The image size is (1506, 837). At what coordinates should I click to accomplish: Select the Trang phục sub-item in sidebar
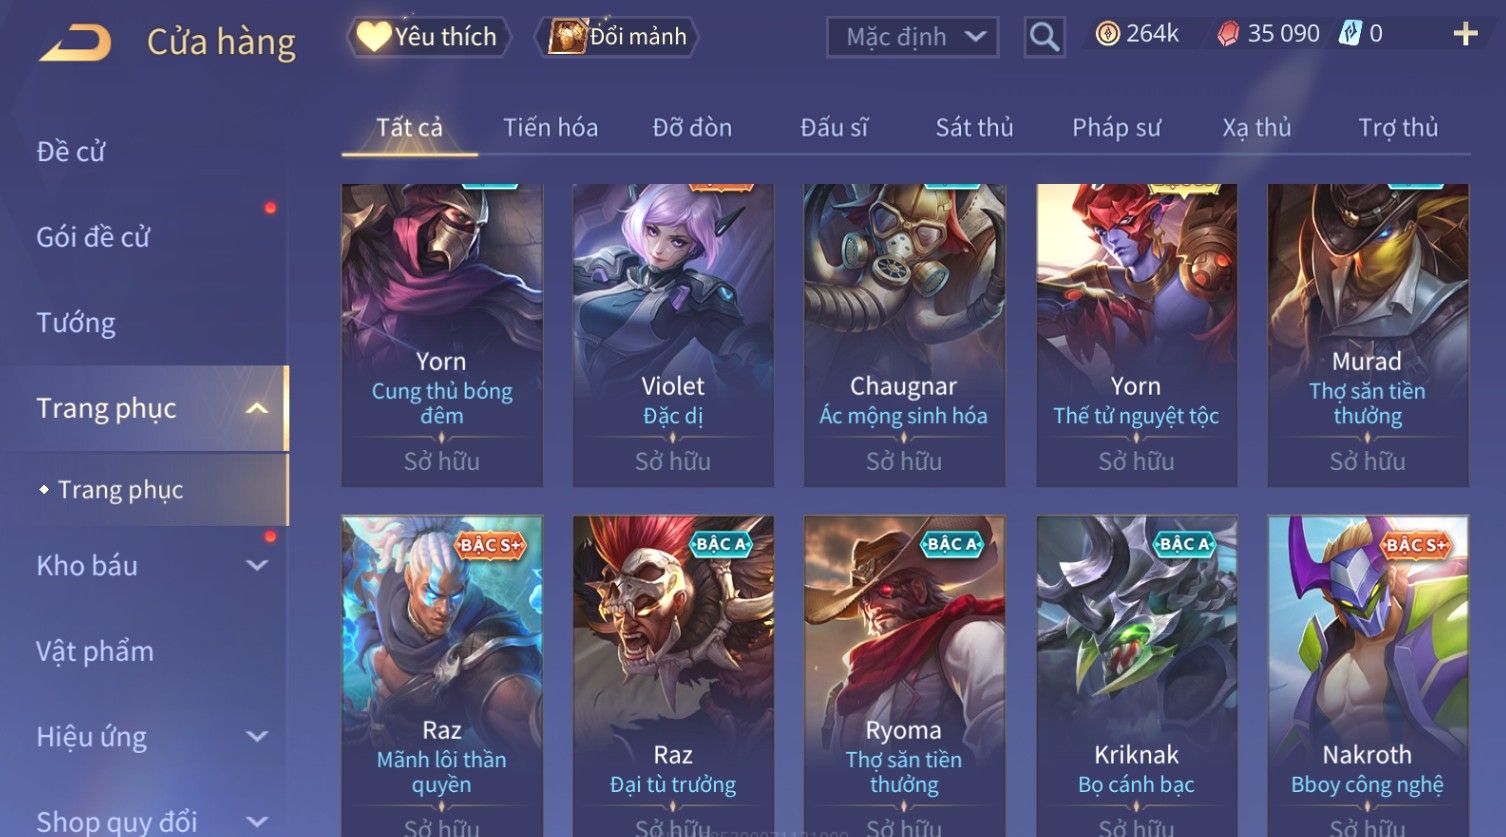click(121, 490)
